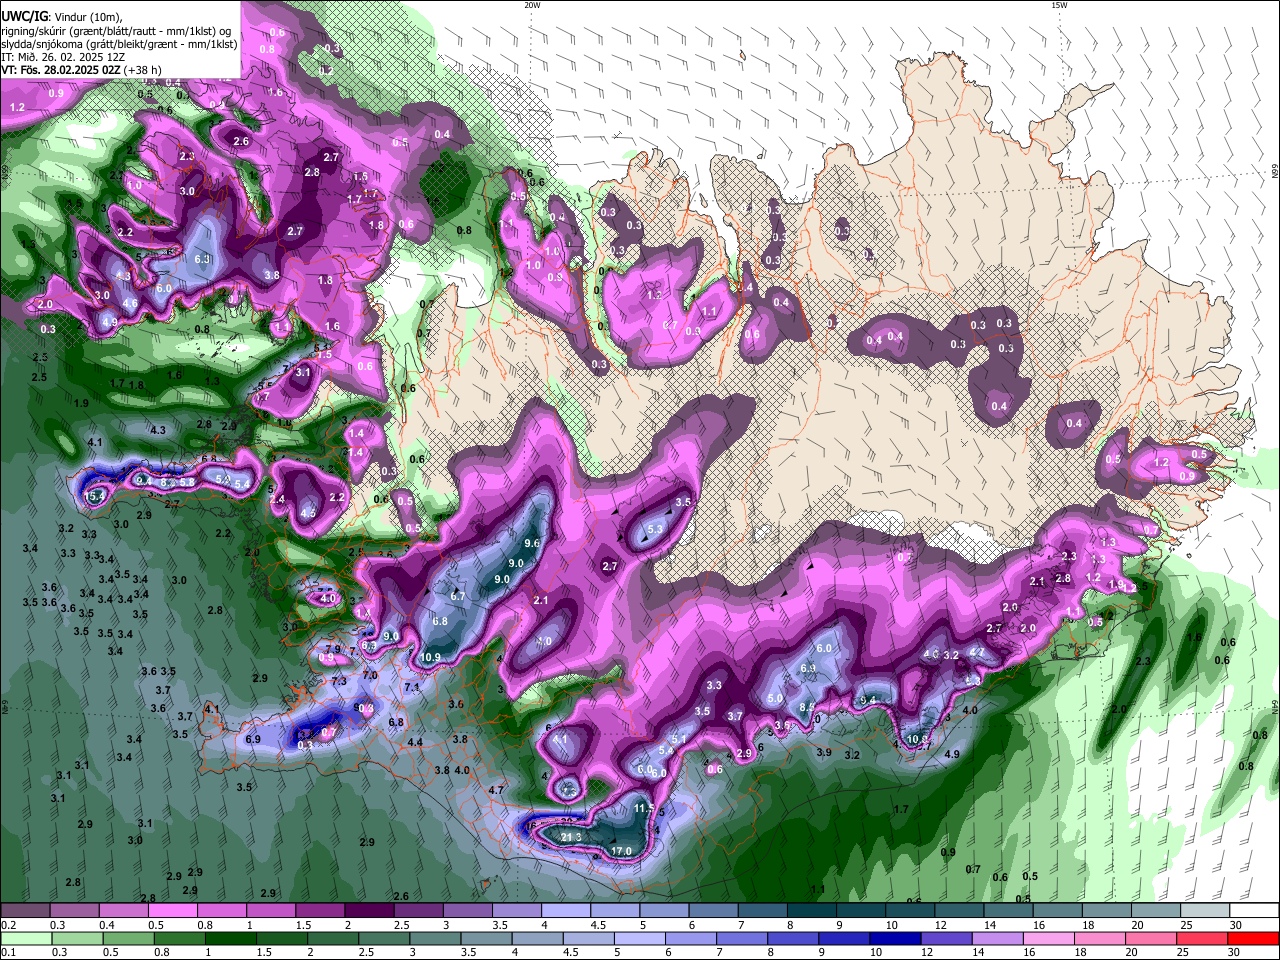The width and height of the screenshot is (1280, 960).
Task: Click the precipitation value '9.6'
Action: click(x=532, y=544)
